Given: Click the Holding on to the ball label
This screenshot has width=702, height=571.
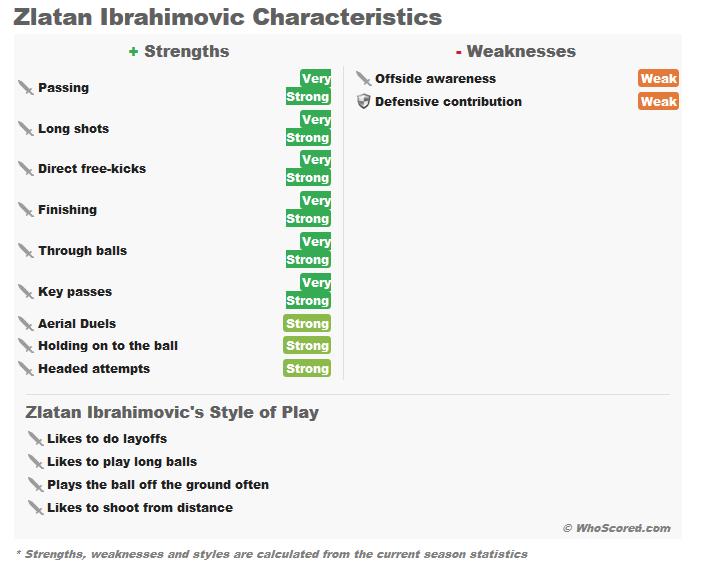Looking at the screenshot, I should (x=108, y=346).
